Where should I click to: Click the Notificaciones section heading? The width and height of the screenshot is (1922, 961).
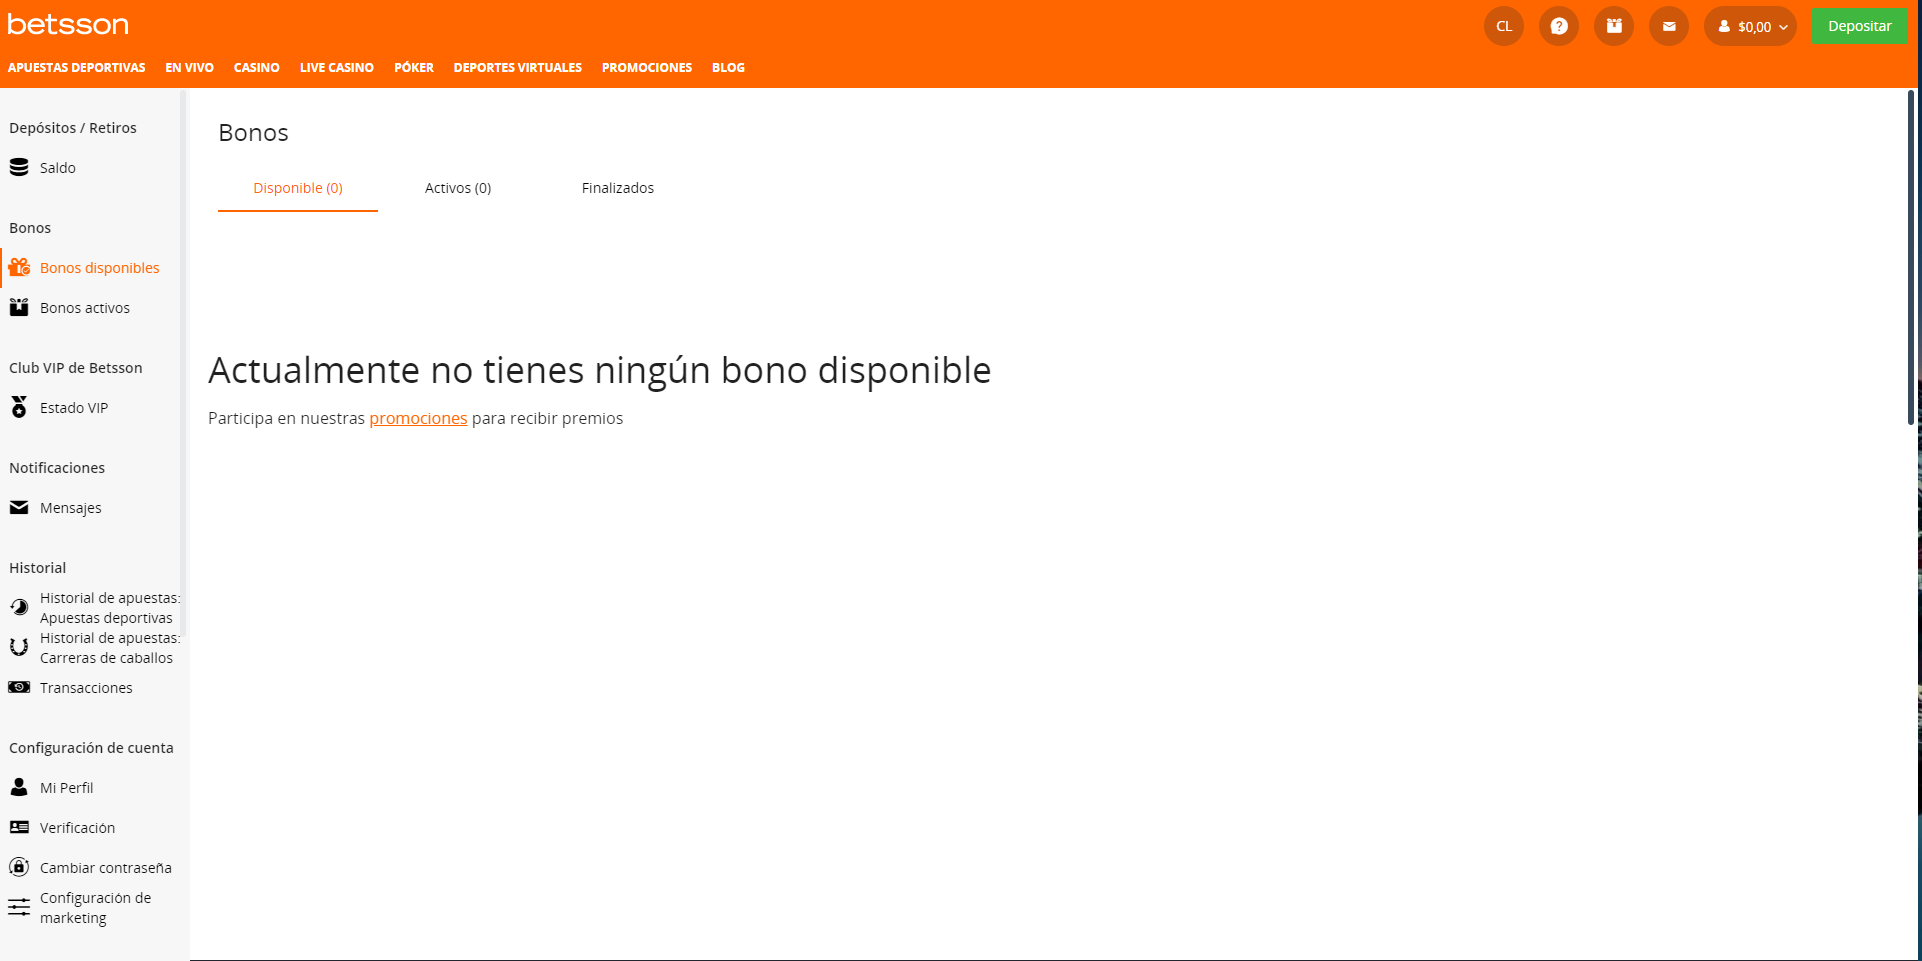pyautogui.click(x=57, y=468)
